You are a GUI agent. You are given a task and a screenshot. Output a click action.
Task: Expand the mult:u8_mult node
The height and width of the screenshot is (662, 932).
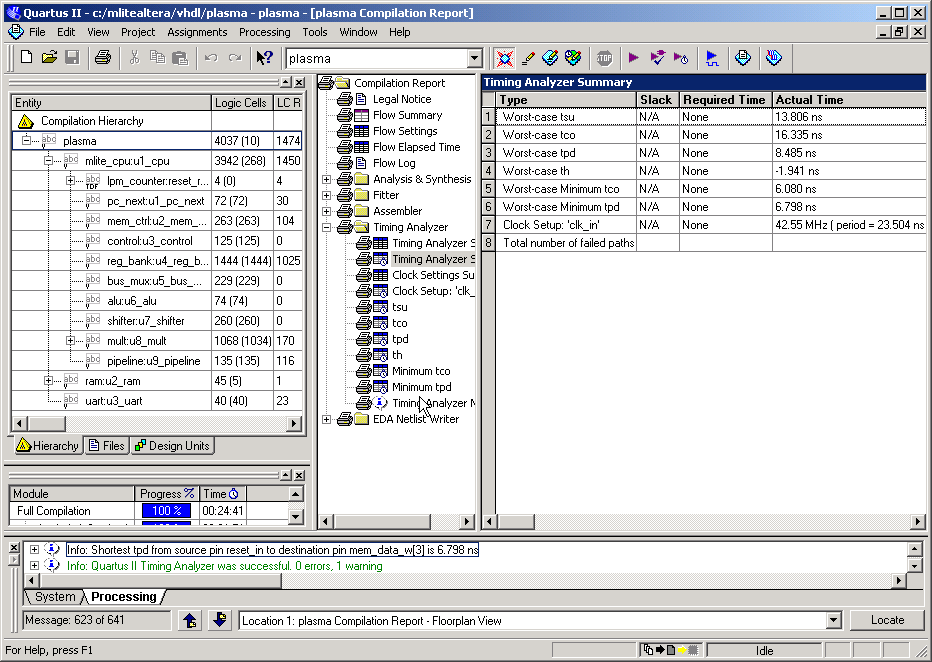point(70,341)
